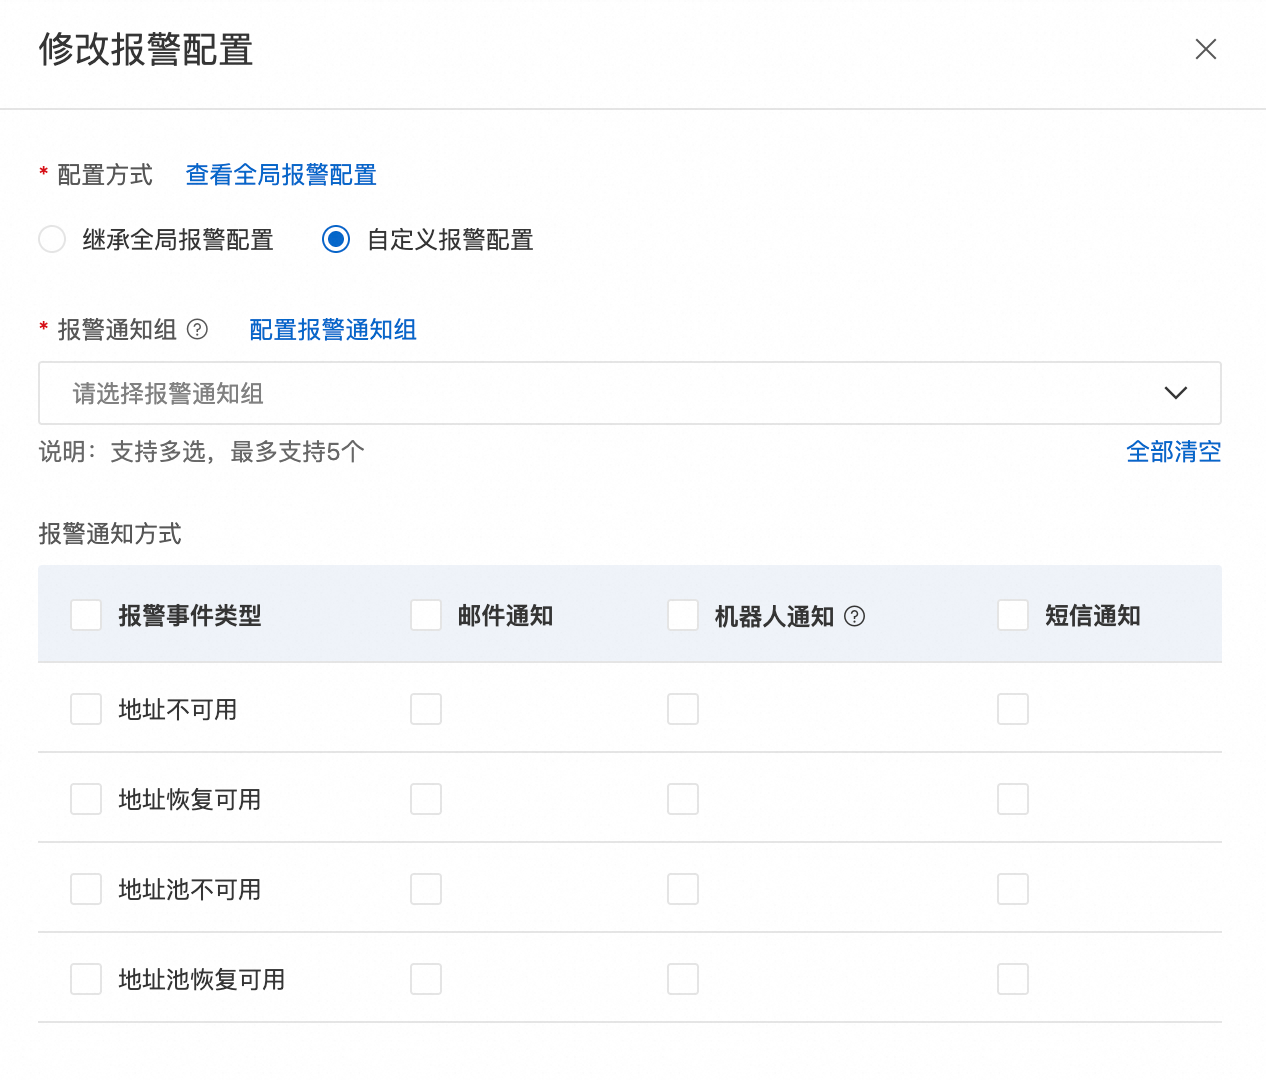The height and width of the screenshot is (1080, 1266).
Task: Click help icon beside 机器人通知 header
Action: (x=854, y=616)
